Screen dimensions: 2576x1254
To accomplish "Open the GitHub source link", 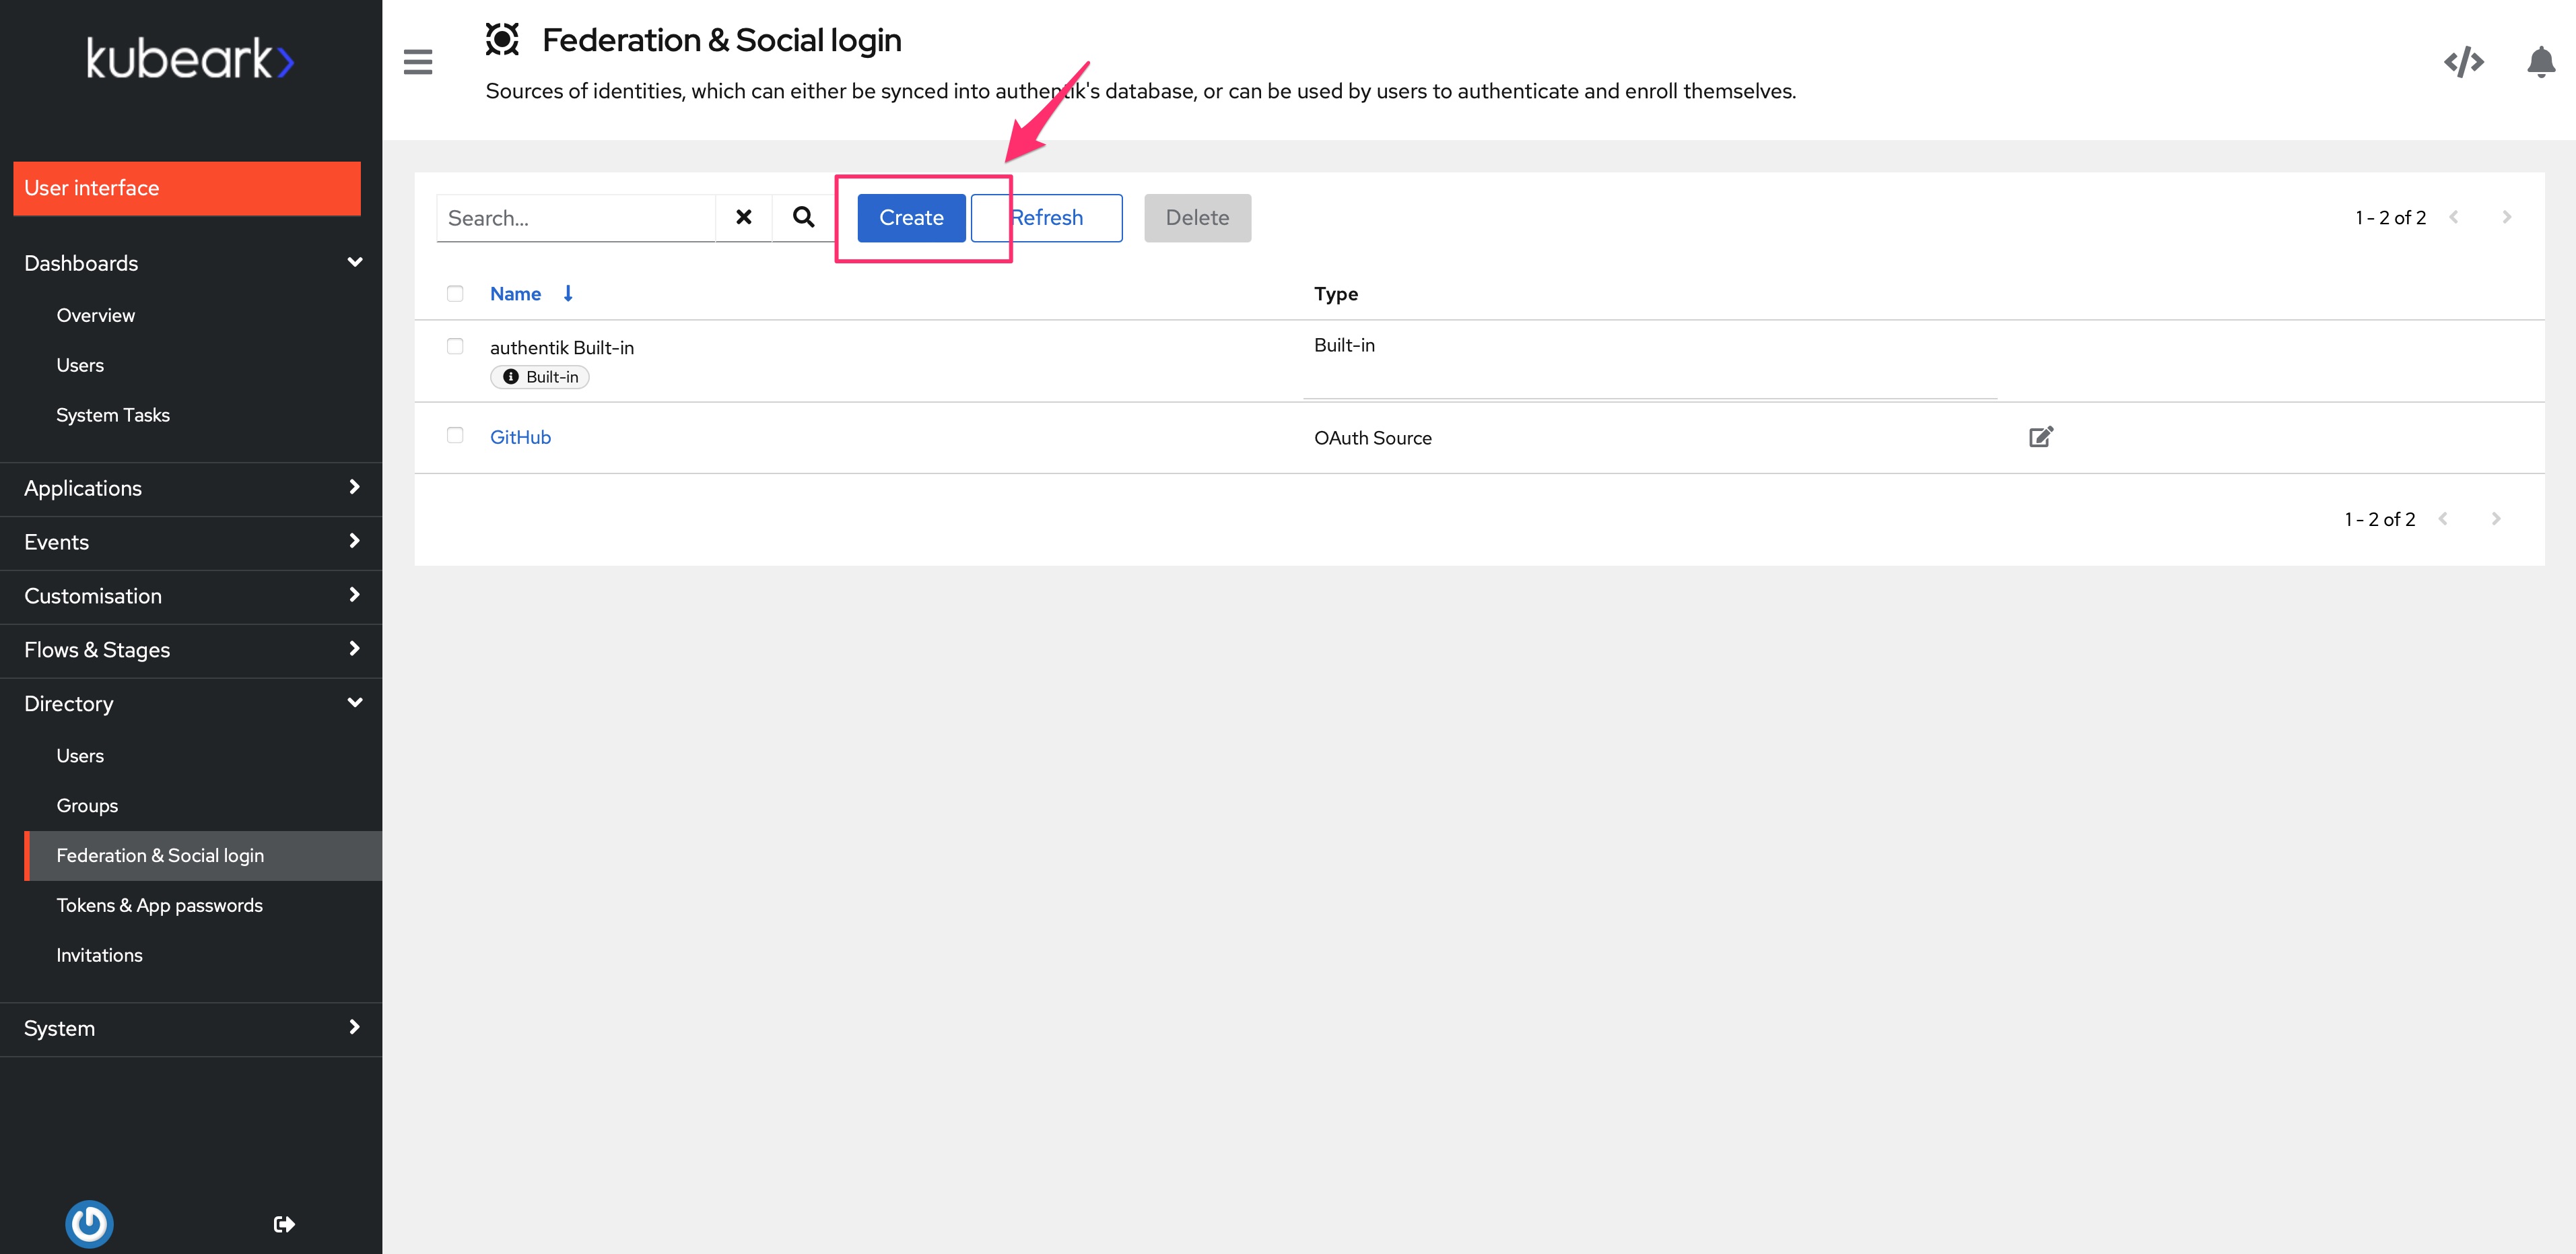I will click(520, 437).
